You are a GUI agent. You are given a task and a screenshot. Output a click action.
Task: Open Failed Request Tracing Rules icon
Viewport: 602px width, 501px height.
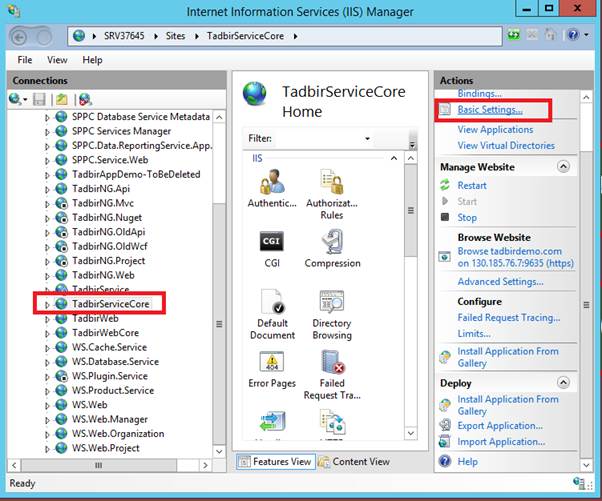tap(332, 362)
